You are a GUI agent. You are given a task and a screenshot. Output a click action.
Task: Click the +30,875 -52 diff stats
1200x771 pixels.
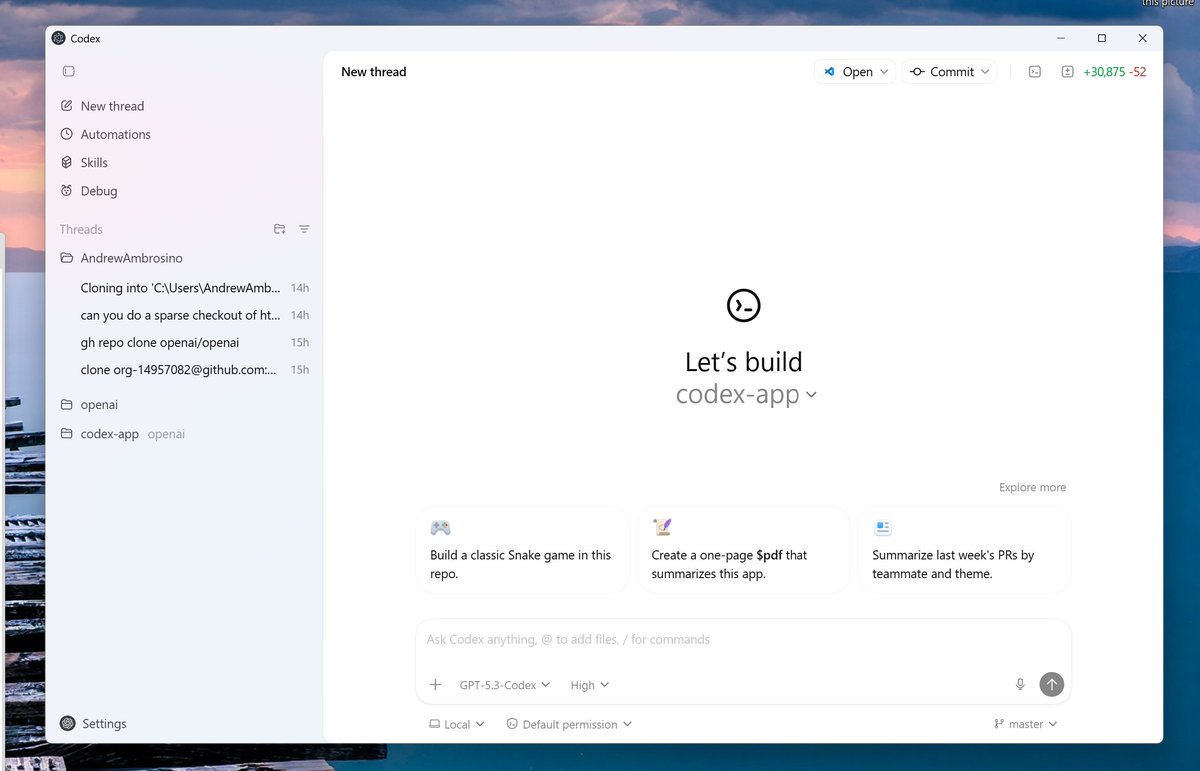coord(1115,72)
